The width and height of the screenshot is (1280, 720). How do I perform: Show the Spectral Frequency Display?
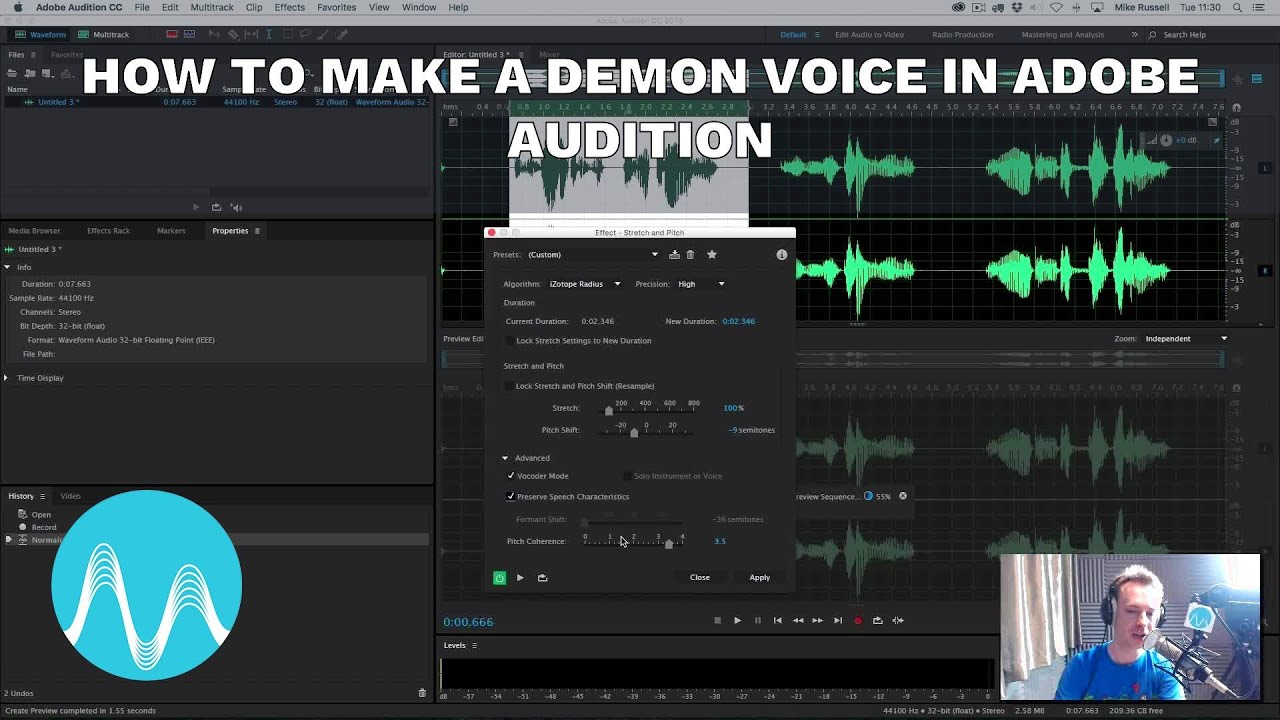coord(172,34)
